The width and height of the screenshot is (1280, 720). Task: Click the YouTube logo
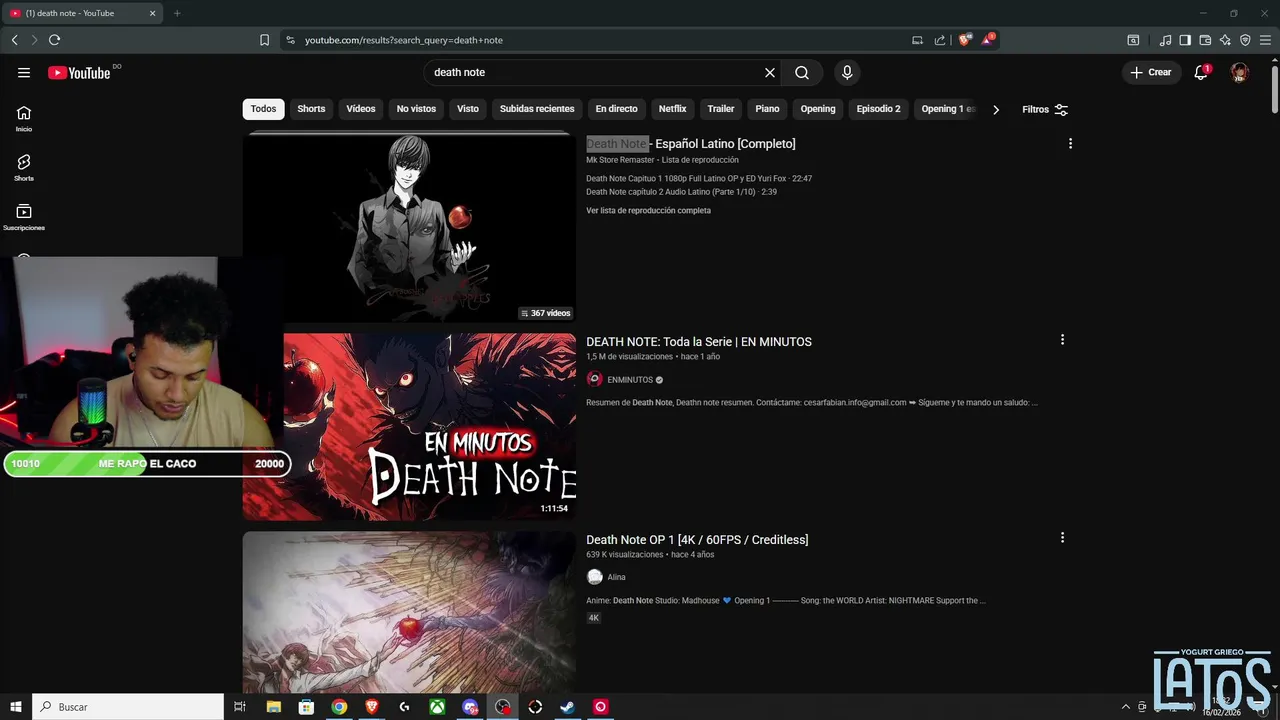click(x=79, y=72)
